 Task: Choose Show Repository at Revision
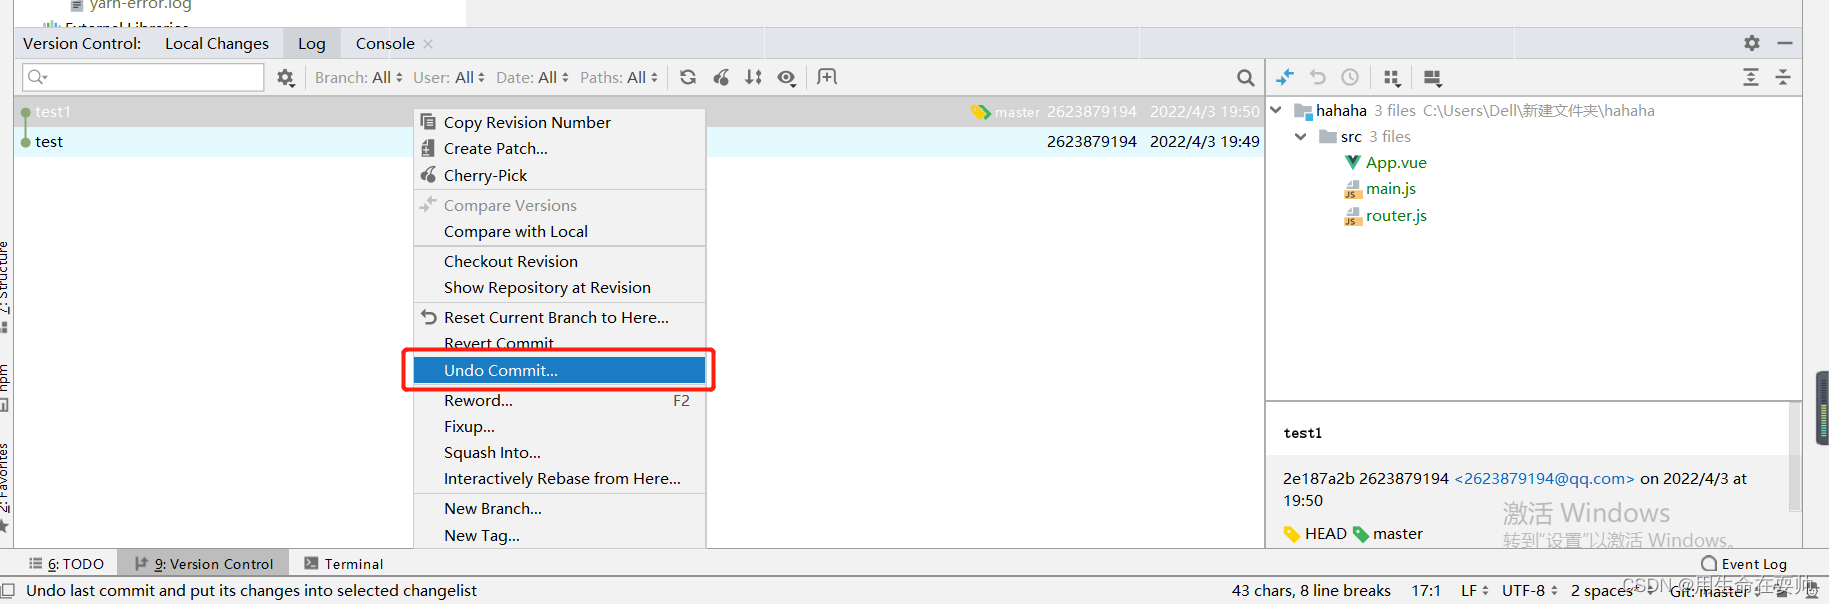(560, 287)
